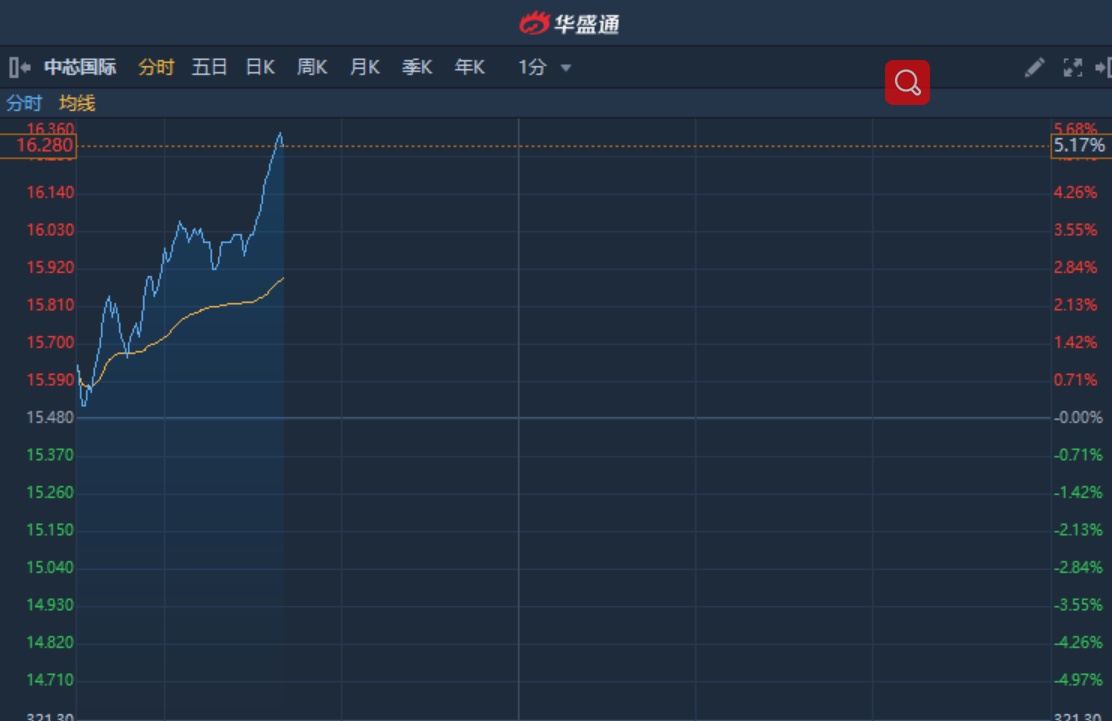
Task: Collapse the right panel using the arrow icon
Action: (x=1103, y=68)
